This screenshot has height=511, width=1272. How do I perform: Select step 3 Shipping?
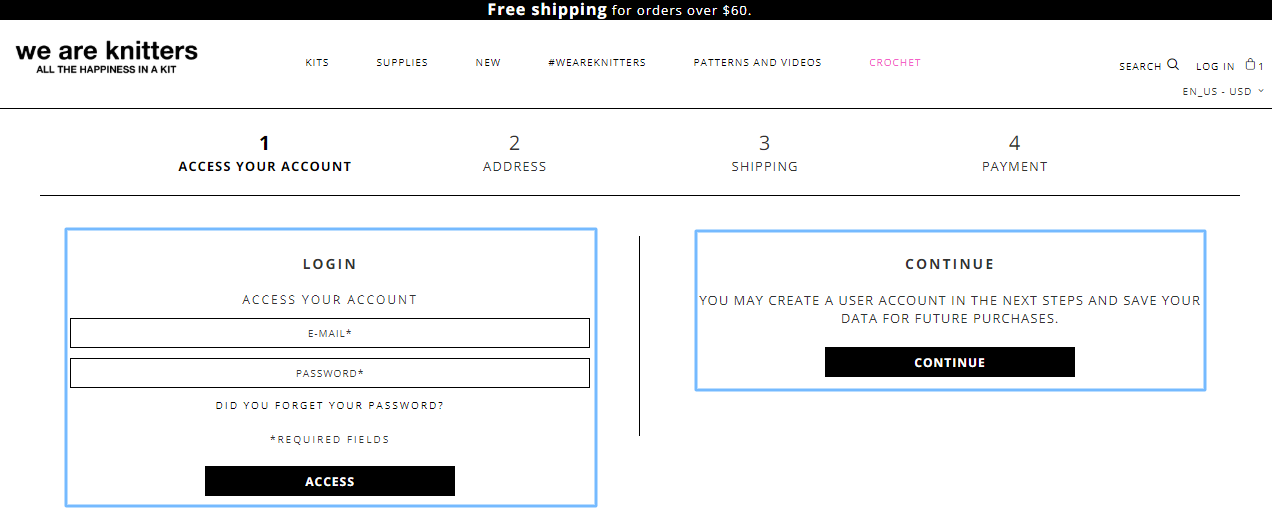tap(765, 154)
